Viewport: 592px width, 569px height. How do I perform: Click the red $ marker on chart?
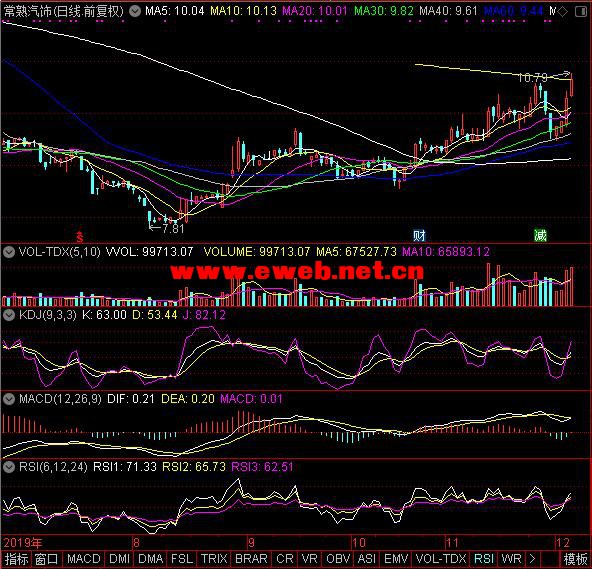pyautogui.click(x=80, y=236)
